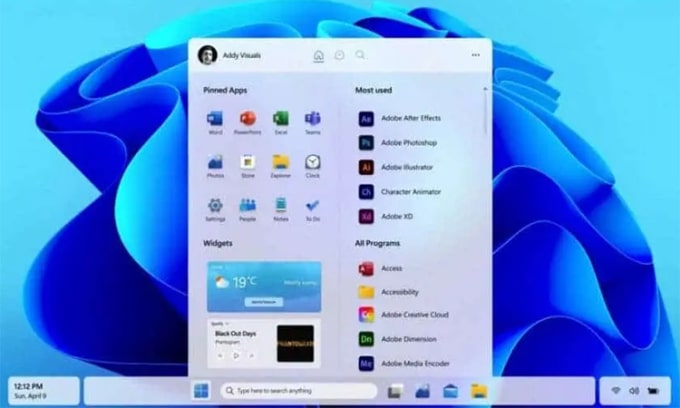Open Adobe Creative Cloud in All Programs
The image size is (680, 408).
pyautogui.click(x=403, y=315)
